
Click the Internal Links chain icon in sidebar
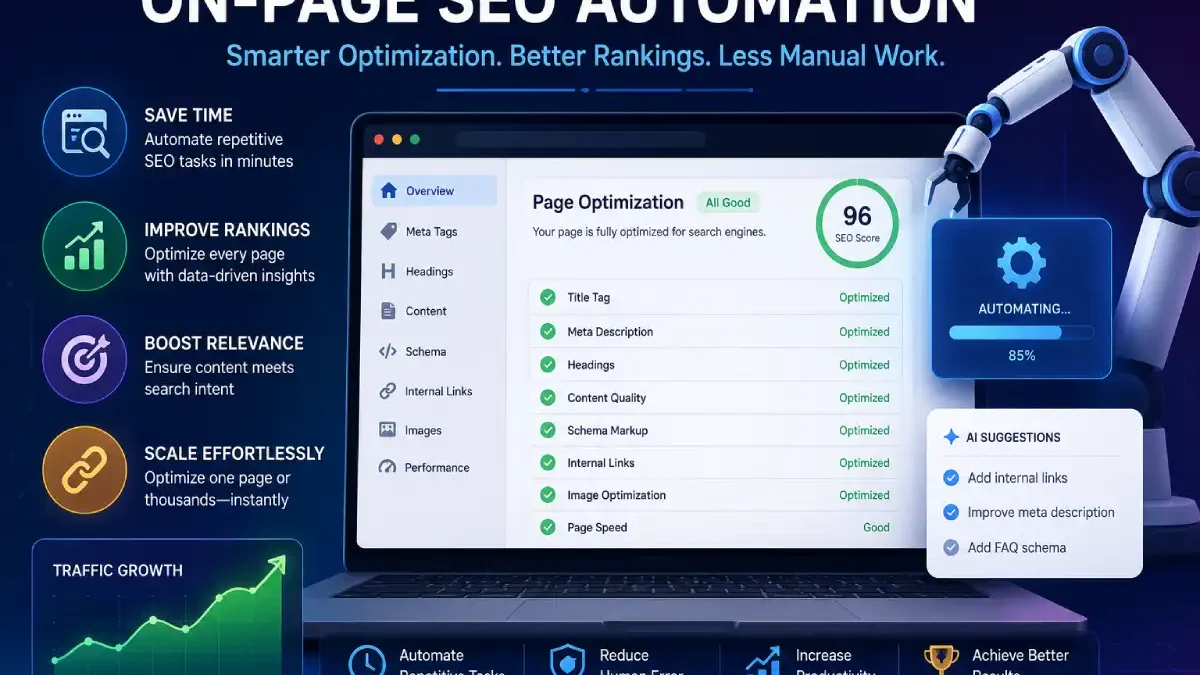click(x=388, y=391)
